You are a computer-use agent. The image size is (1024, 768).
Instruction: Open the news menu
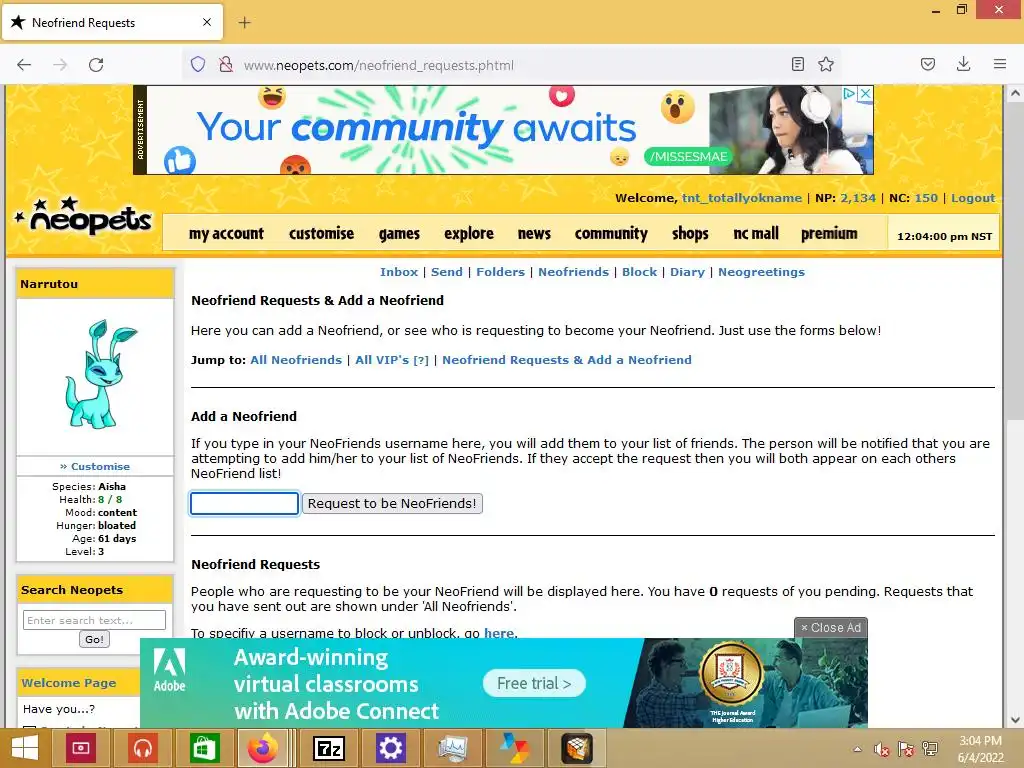coord(534,233)
